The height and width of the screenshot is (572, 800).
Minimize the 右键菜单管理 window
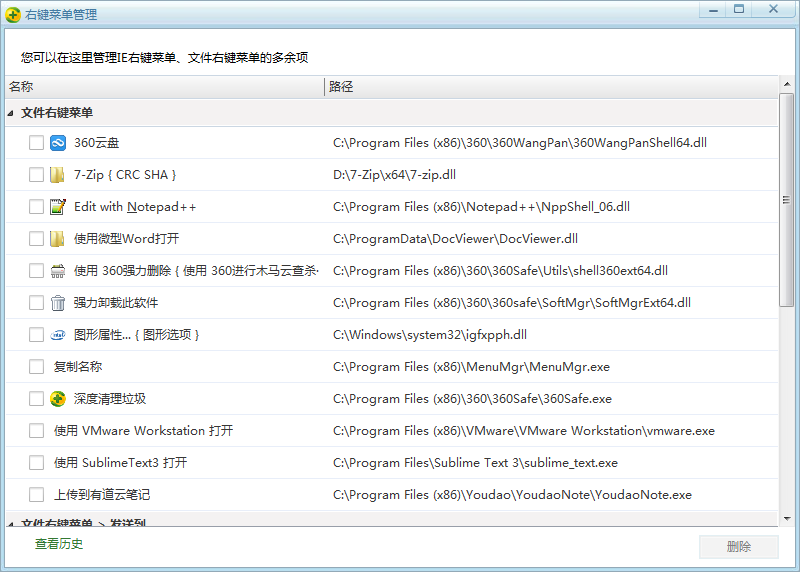point(713,10)
